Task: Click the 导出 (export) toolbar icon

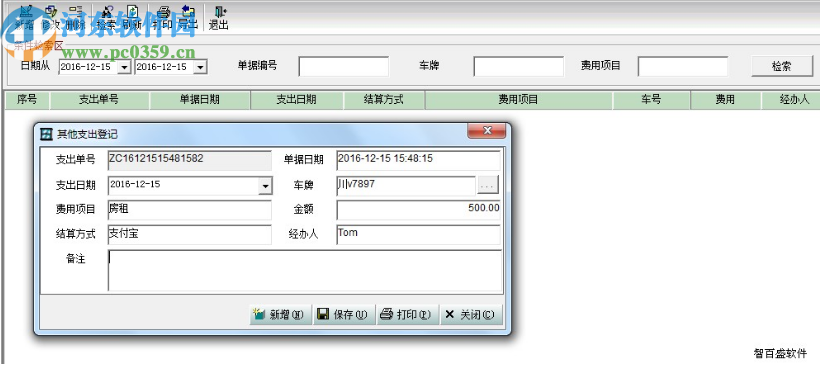Action: point(188,17)
